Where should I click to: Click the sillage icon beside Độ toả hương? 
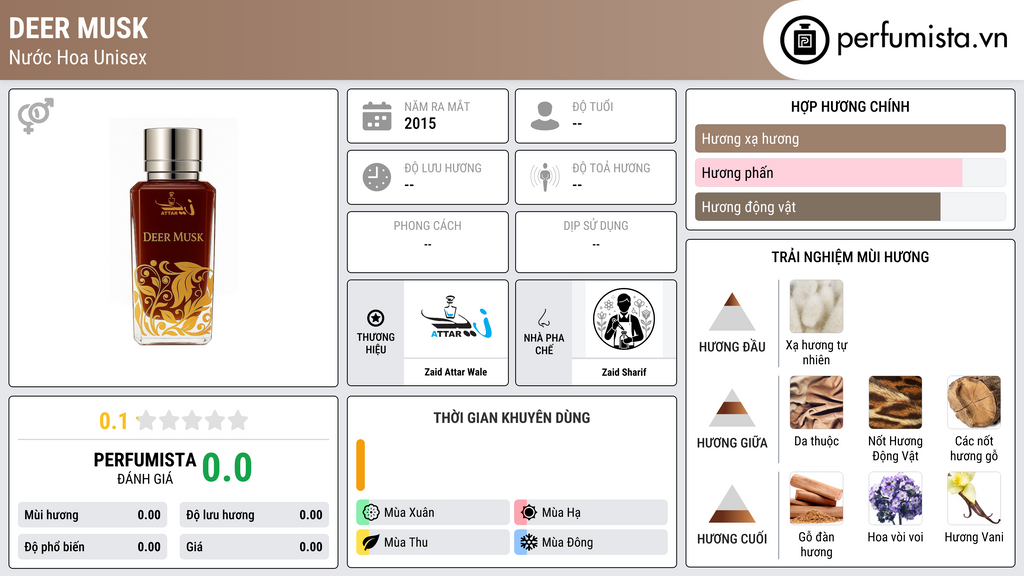pyautogui.click(x=545, y=177)
